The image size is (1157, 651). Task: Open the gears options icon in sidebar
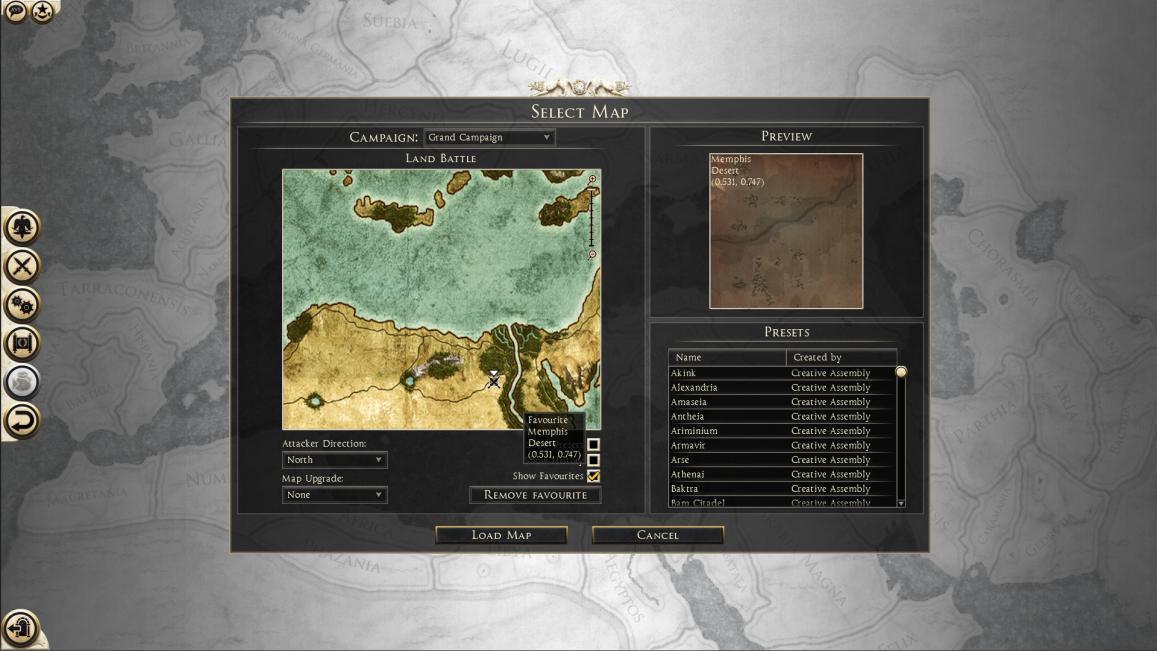[22, 303]
